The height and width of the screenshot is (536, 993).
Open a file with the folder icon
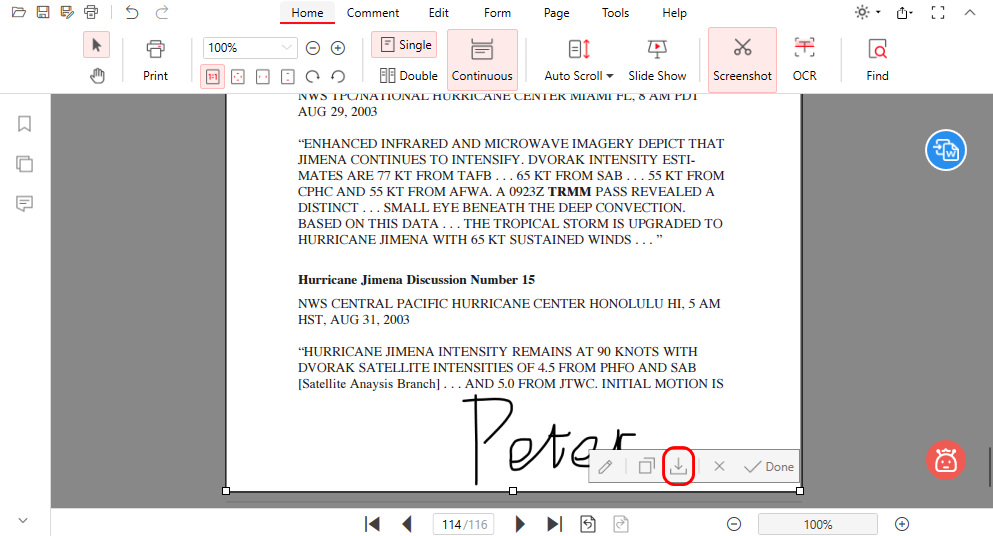coord(19,12)
